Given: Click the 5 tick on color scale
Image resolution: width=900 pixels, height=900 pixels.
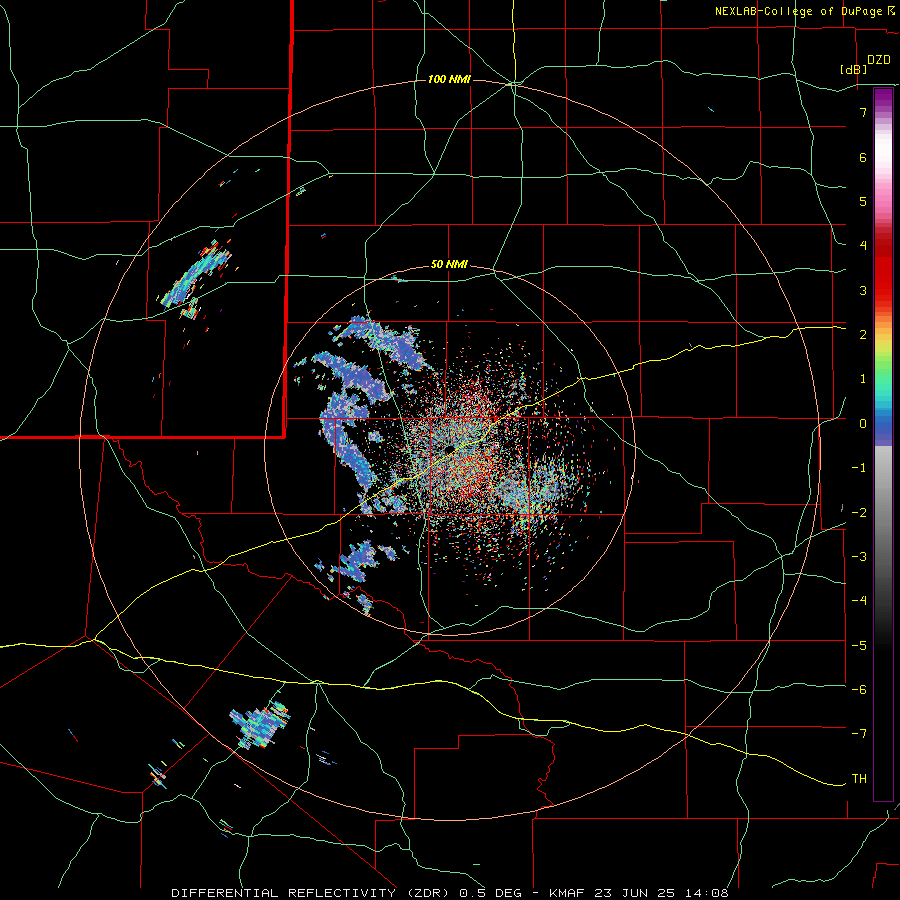Looking at the screenshot, I should [863, 201].
